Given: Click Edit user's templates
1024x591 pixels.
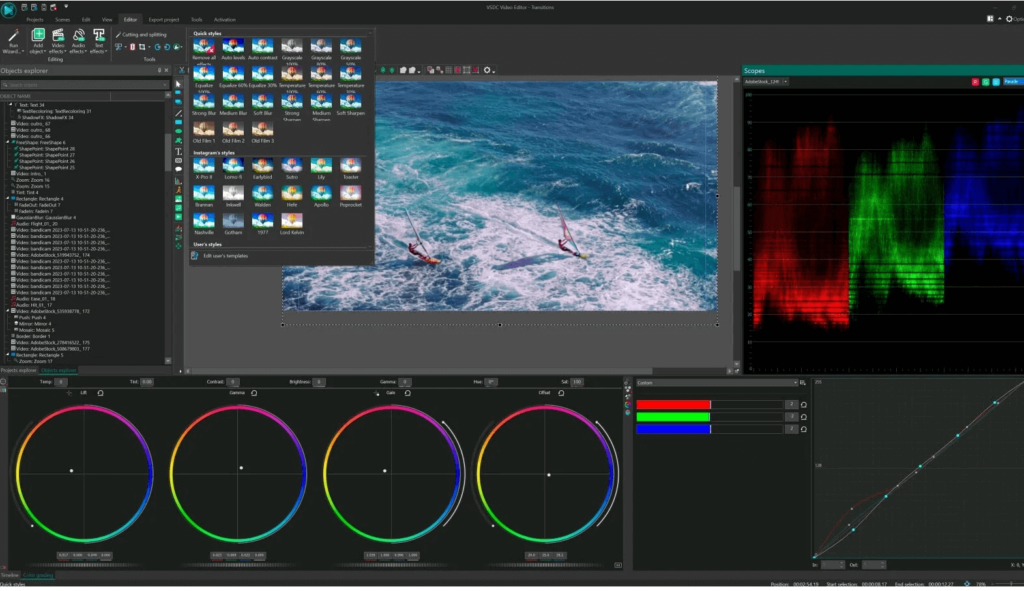Looking at the screenshot, I should [224, 256].
